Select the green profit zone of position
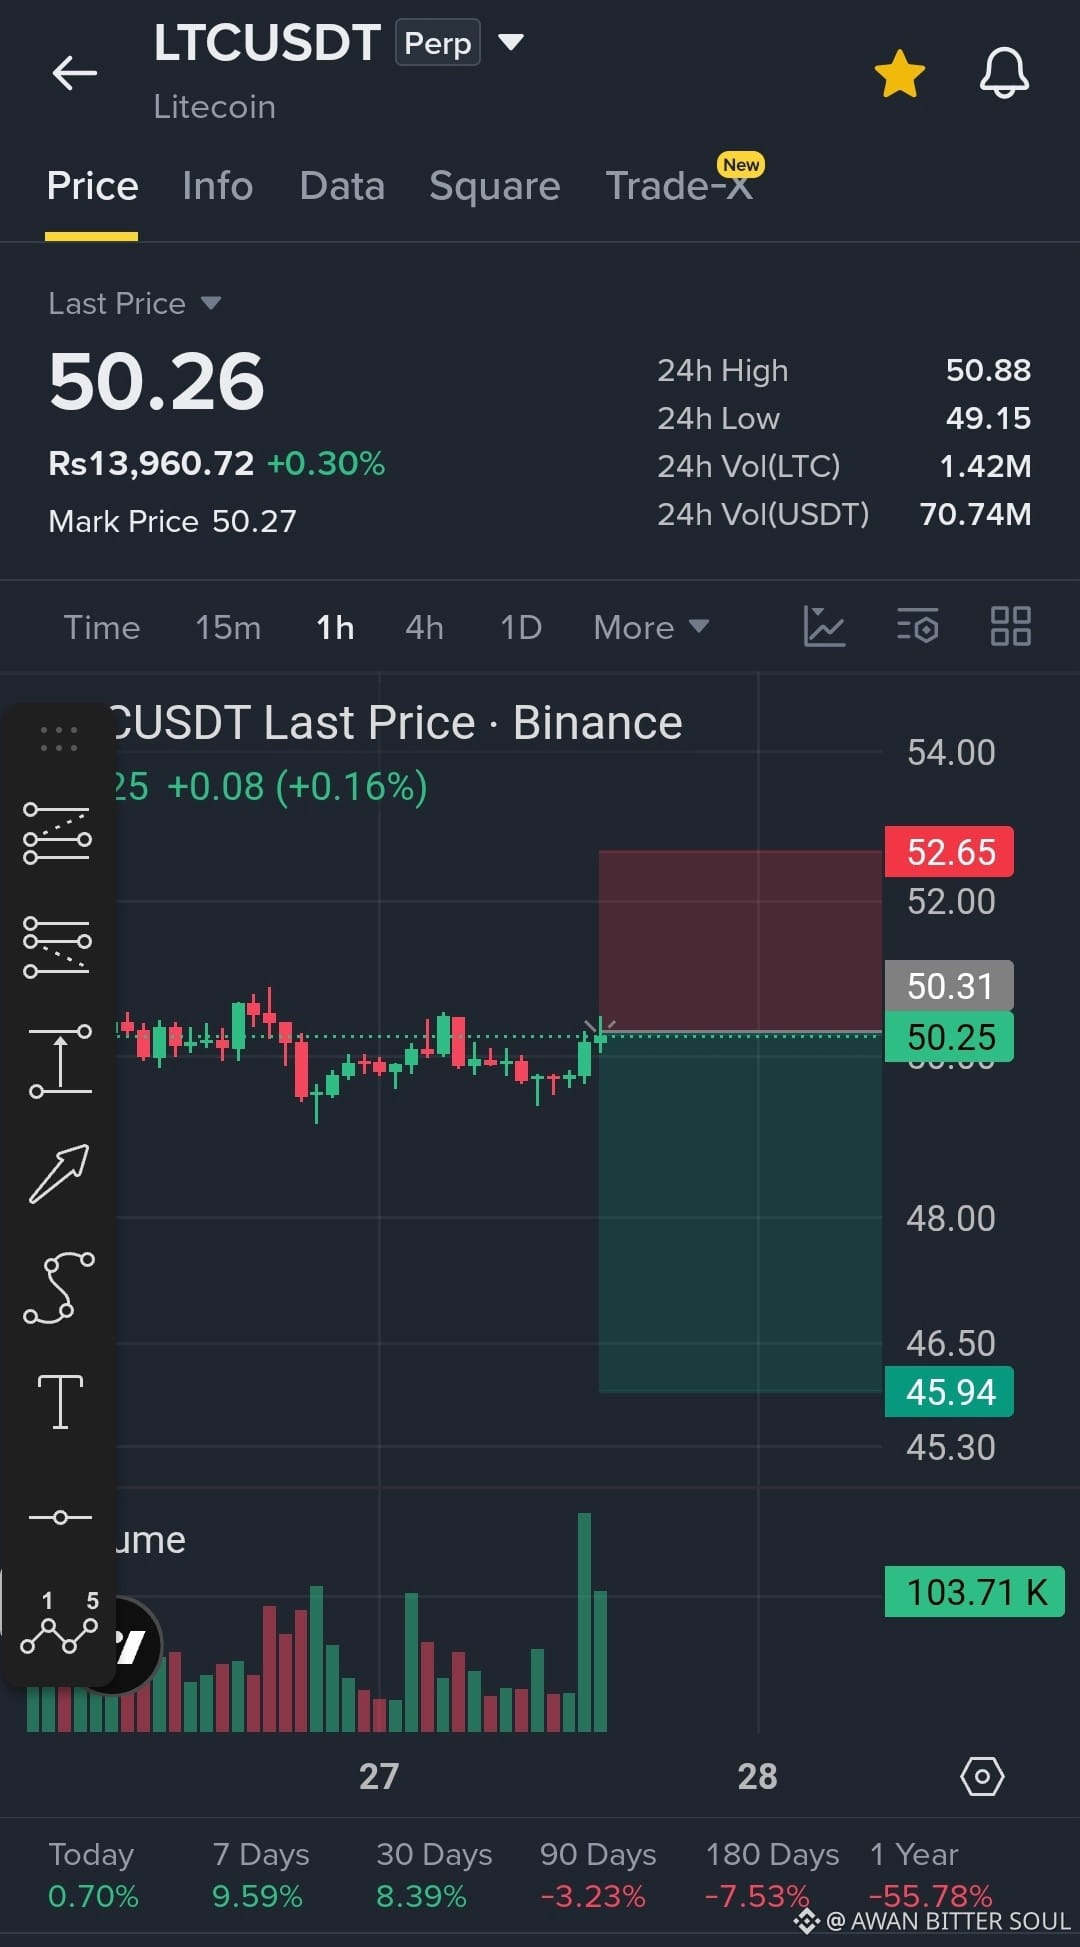 click(740, 1212)
